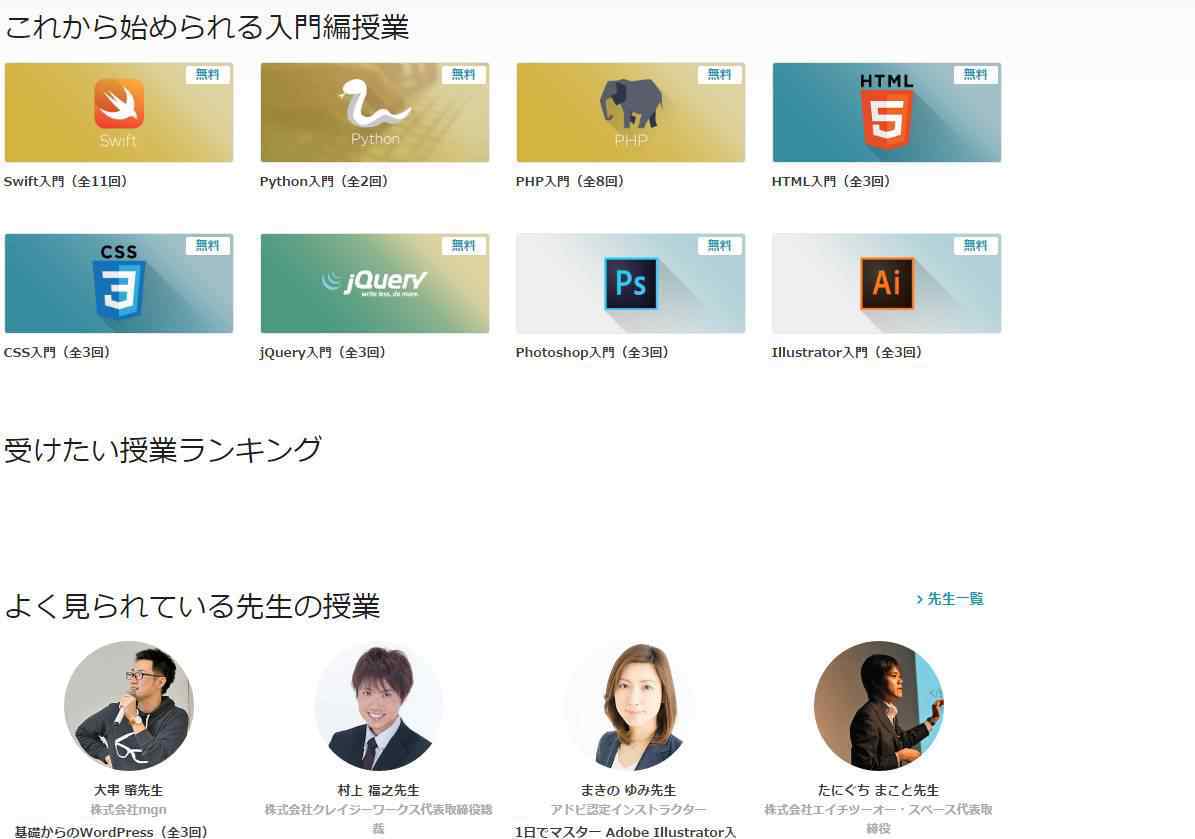Image resolution: width=1195 pixels, height=839 pixels.
Task: Open the Python入門（全2回）course link
Action: coord(324,181)
